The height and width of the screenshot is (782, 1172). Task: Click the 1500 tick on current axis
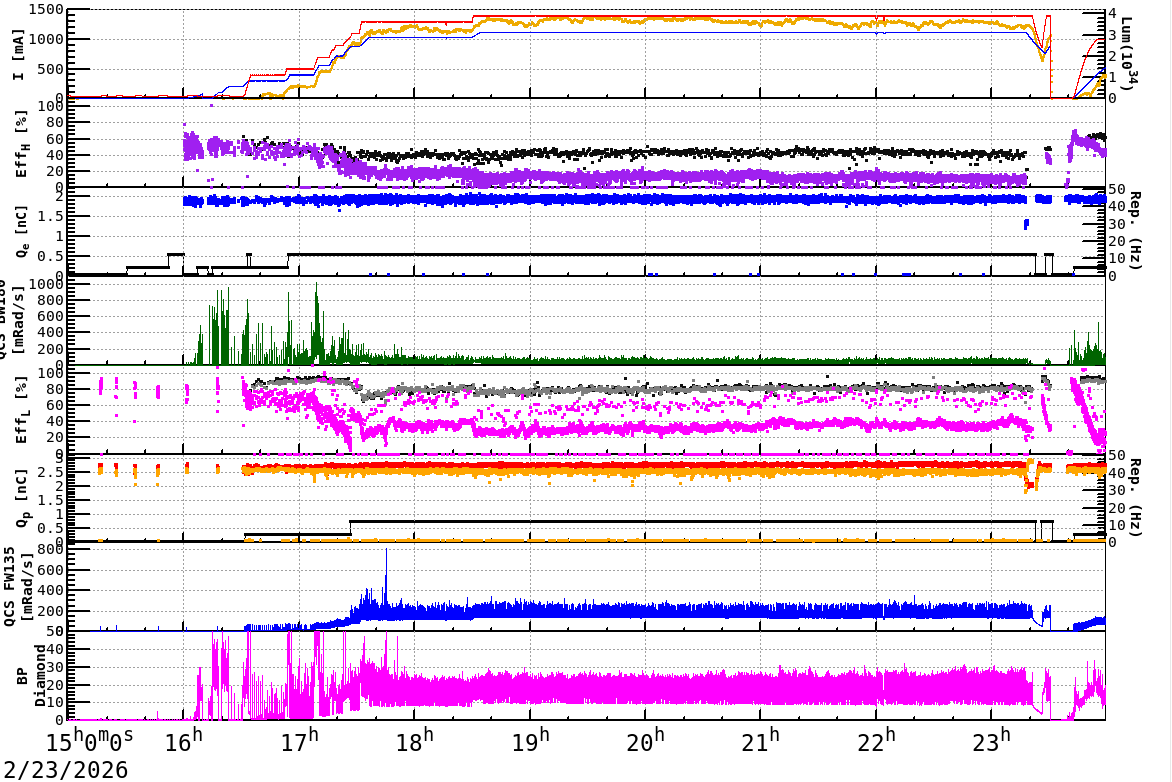tap(47, 10)
